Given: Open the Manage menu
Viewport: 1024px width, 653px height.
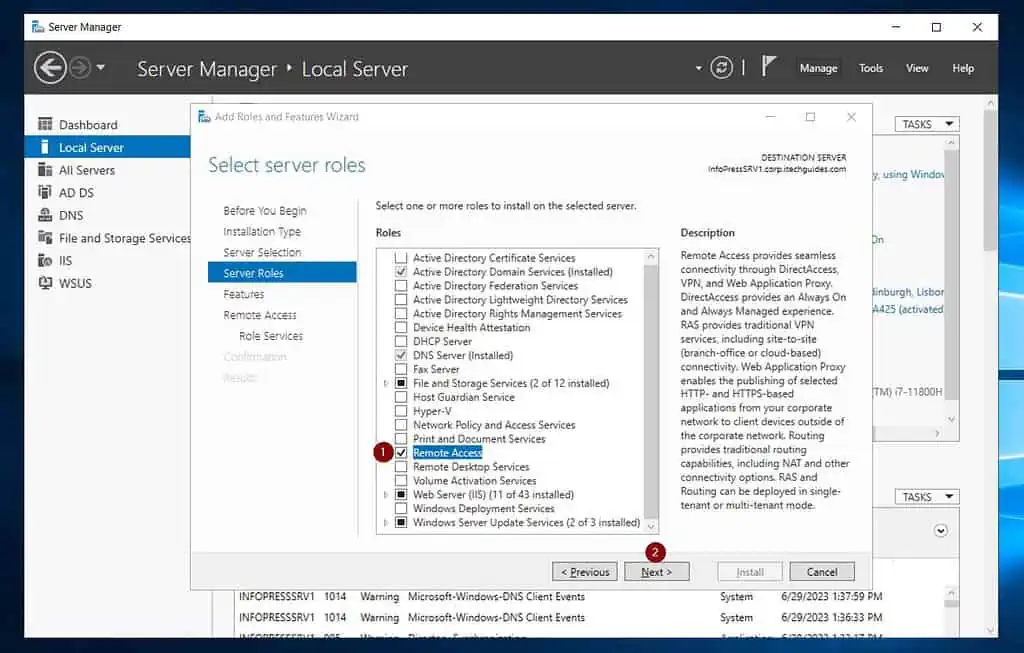Looking at the screenshot, I should pos(818,68).
